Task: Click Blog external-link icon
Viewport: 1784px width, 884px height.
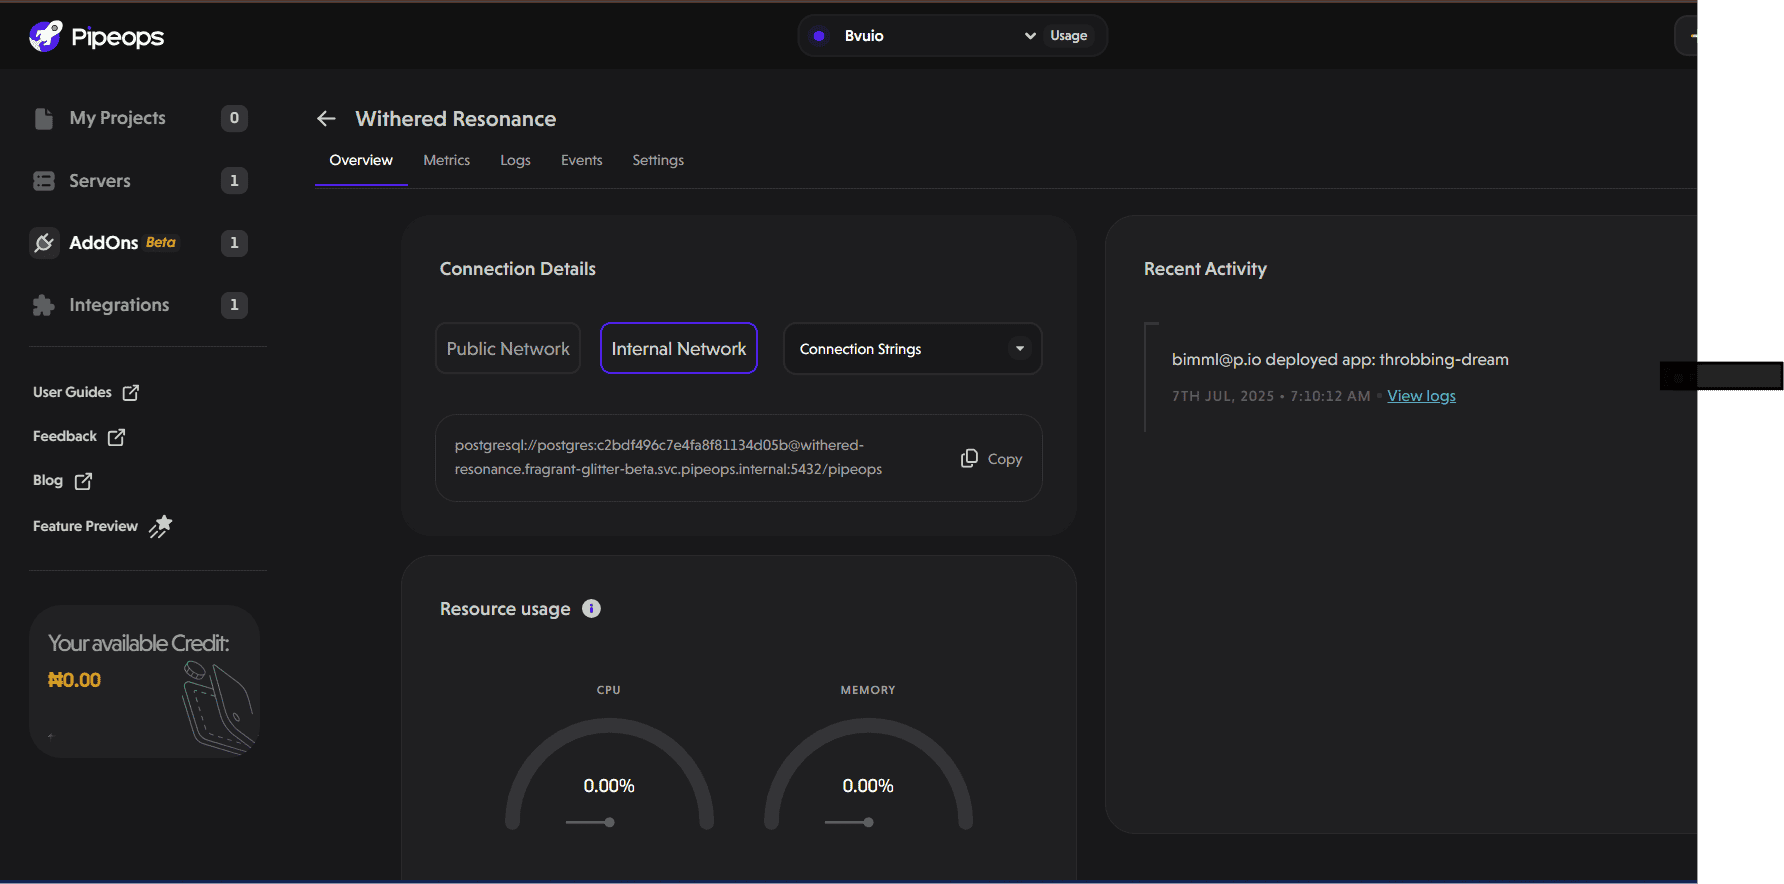Action: pyautogui.click(x=84, y=481)
